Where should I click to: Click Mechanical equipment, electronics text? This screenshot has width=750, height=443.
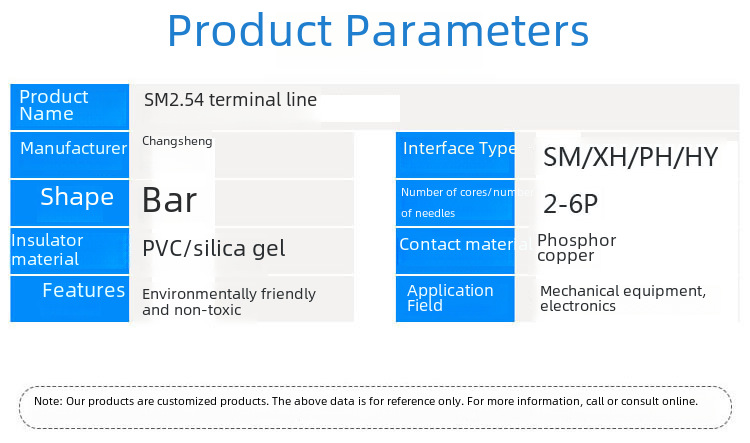(623, 298)
